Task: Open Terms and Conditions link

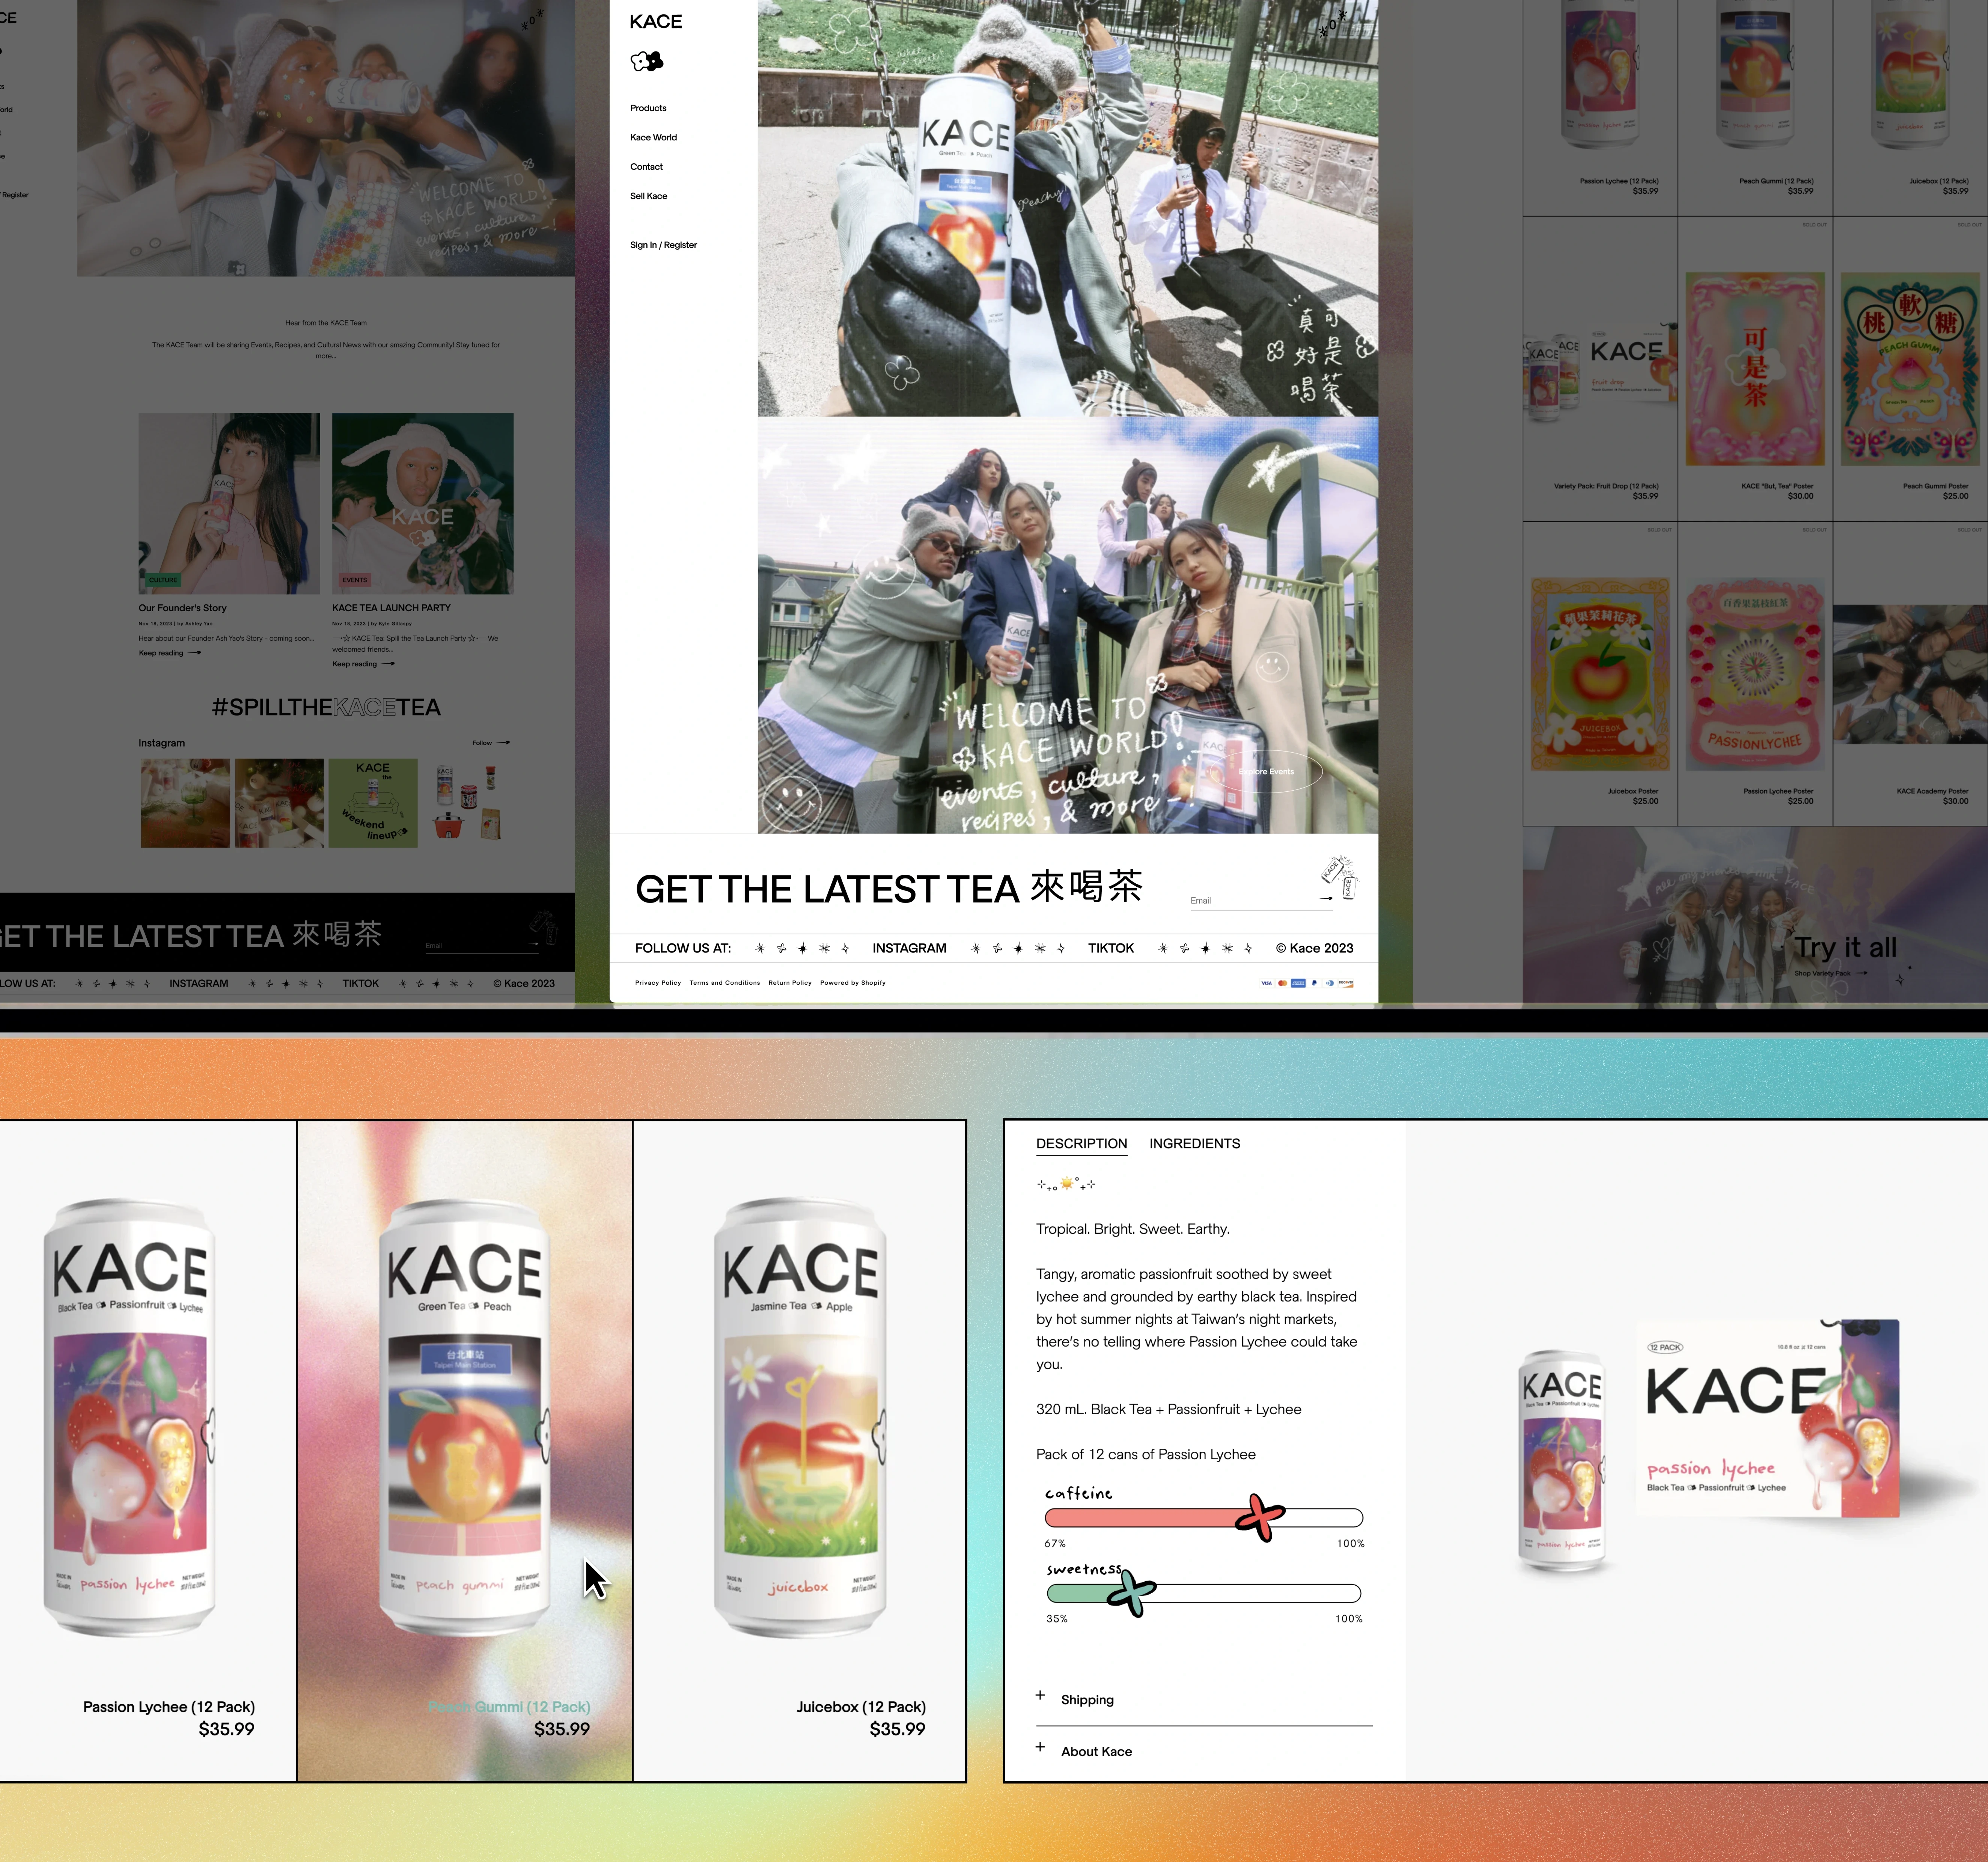Action: pyautogui.click(x=724, y=983)
